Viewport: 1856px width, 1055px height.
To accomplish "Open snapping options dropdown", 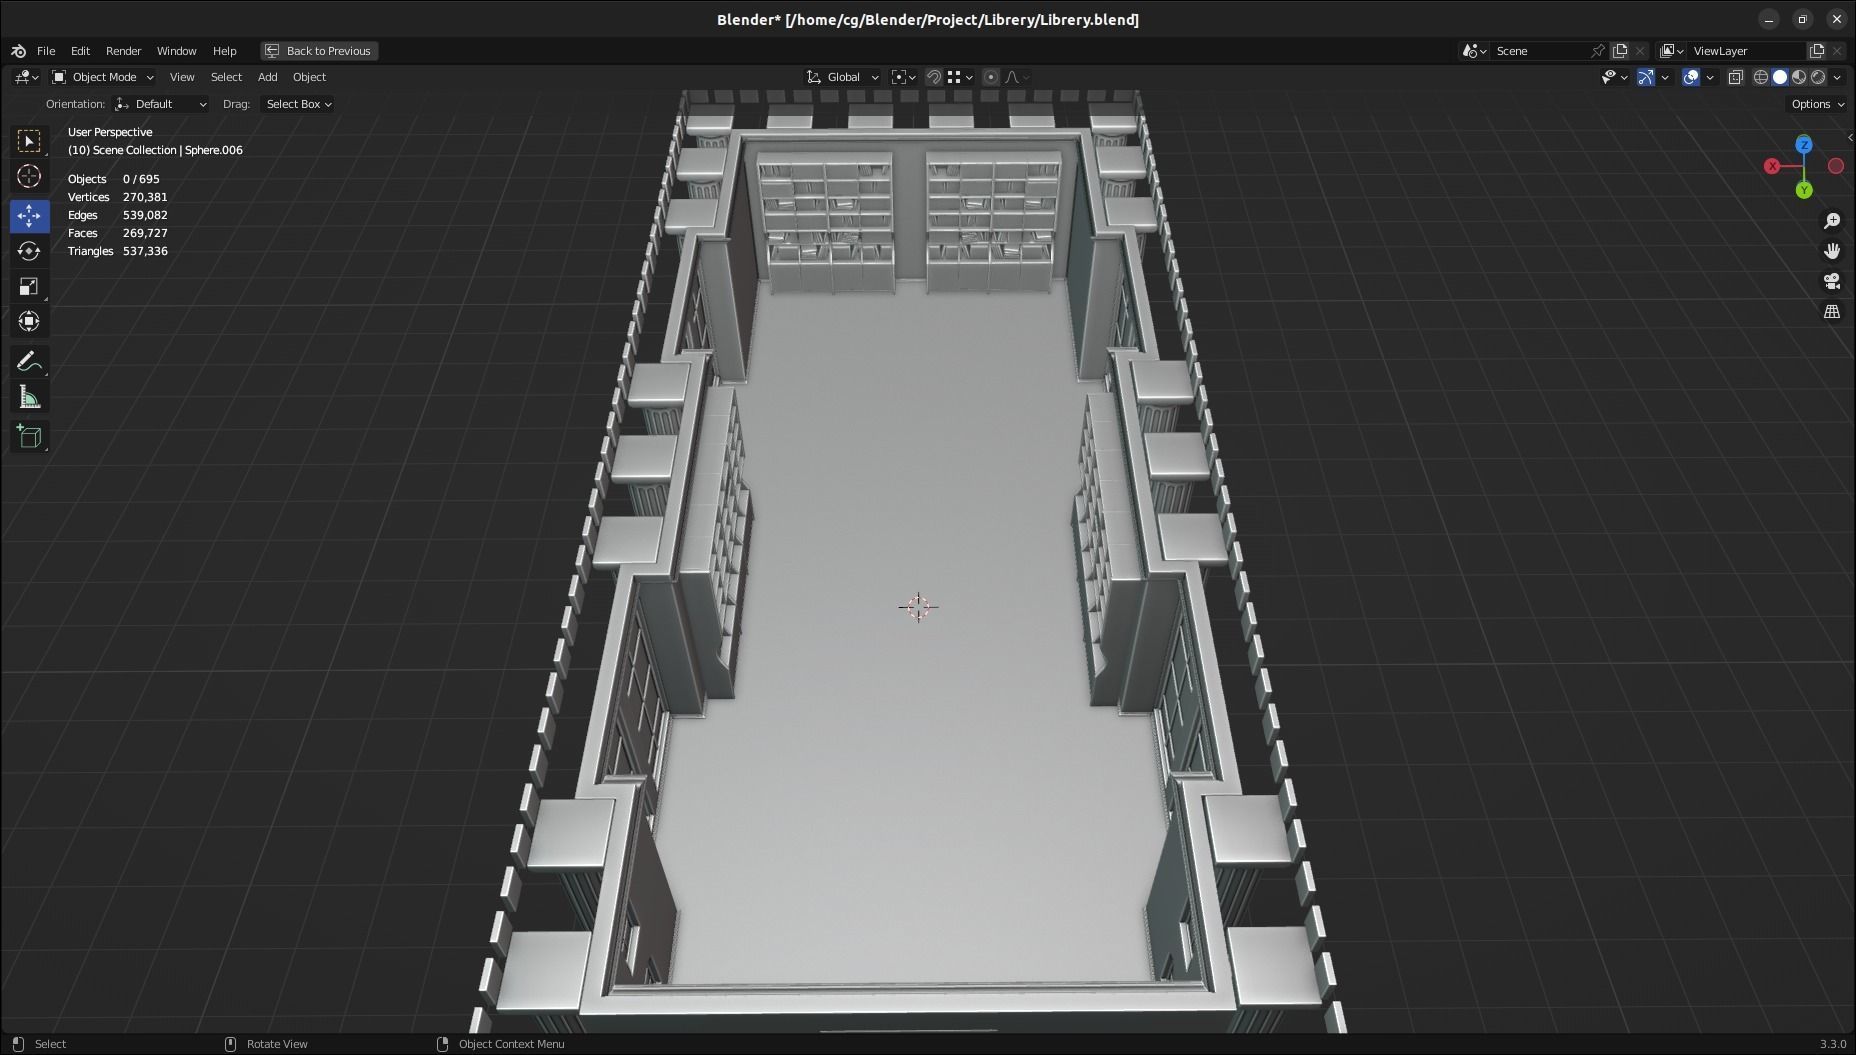I will tap(960, 77).
